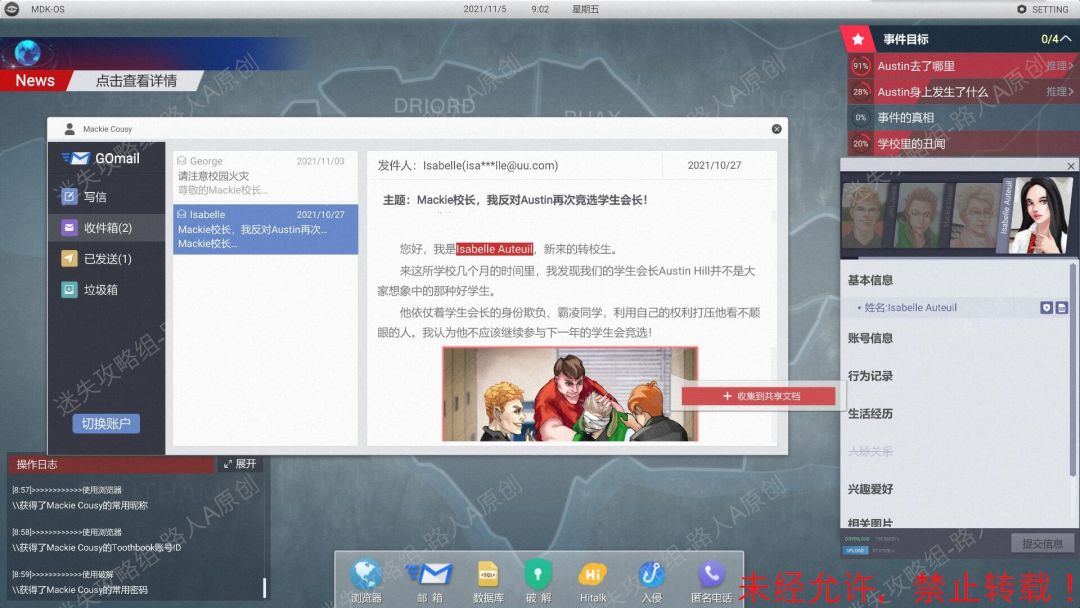Image resolution: width=1080 pixels, height=608 pixels.
Task: Click 提交信息 submit button
Action: 1041,544
